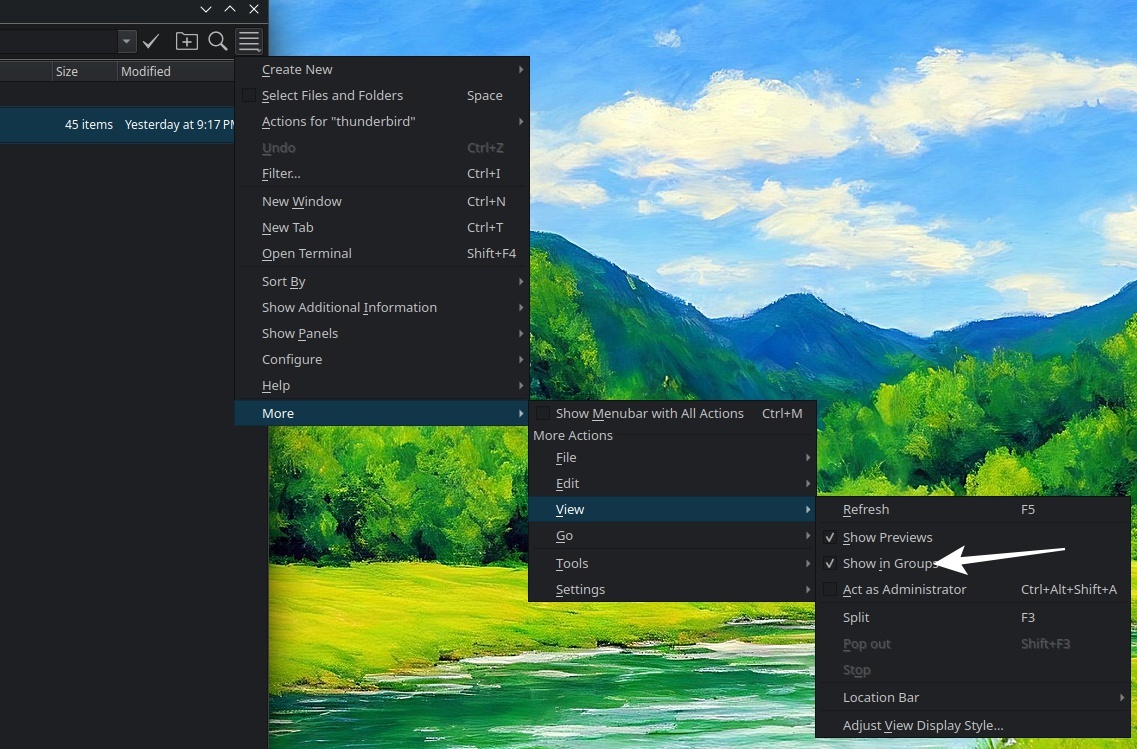Click the search magnifier icon
This screenshot has width=1137, height=749.
point(218,41)
